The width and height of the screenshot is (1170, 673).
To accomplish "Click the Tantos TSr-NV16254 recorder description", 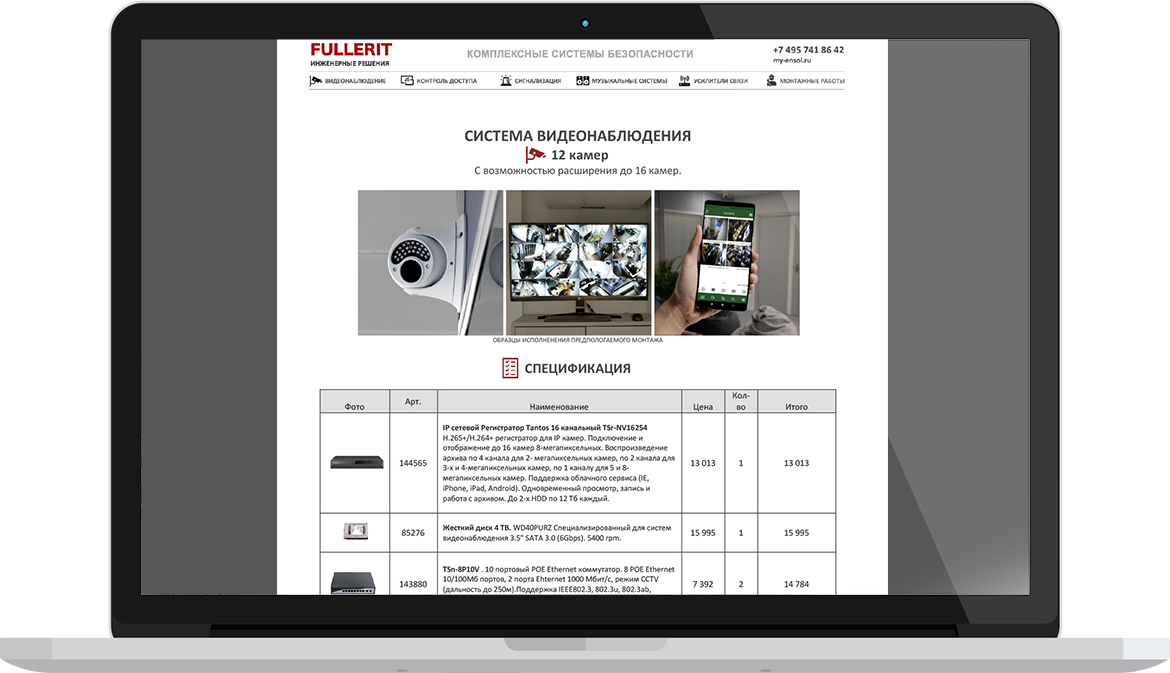I will pyautogui.click(x=559, y=463).
